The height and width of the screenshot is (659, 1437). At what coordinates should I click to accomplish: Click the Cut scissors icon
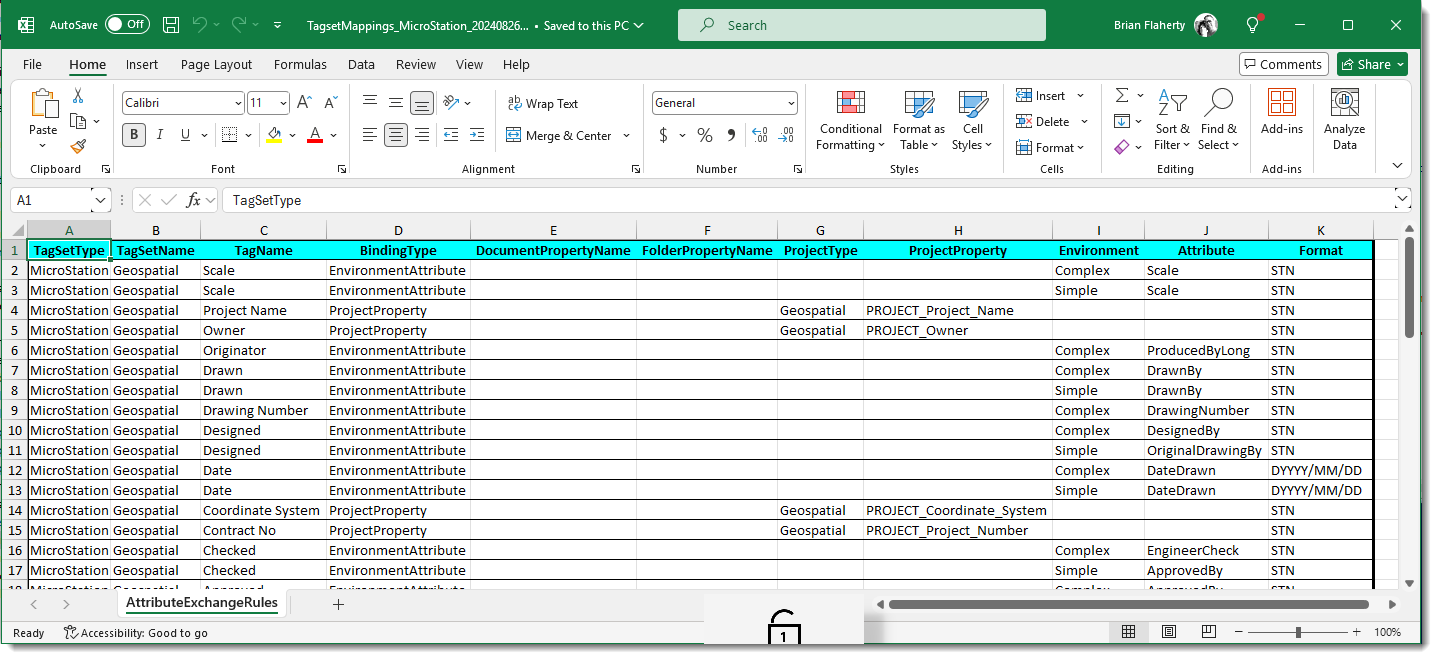coord(78,96)
